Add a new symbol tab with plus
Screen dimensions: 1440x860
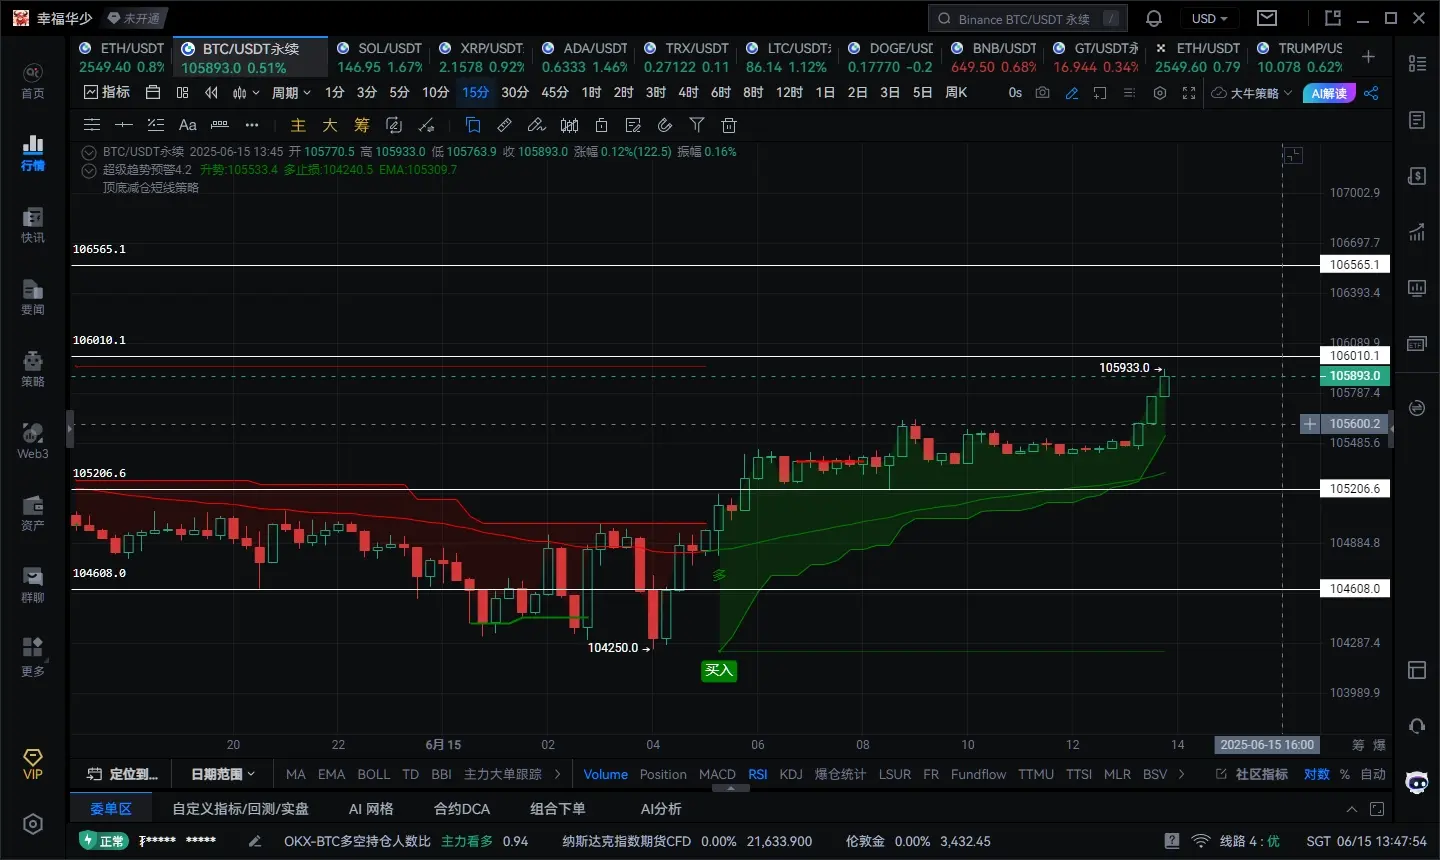pos(1368,57)
